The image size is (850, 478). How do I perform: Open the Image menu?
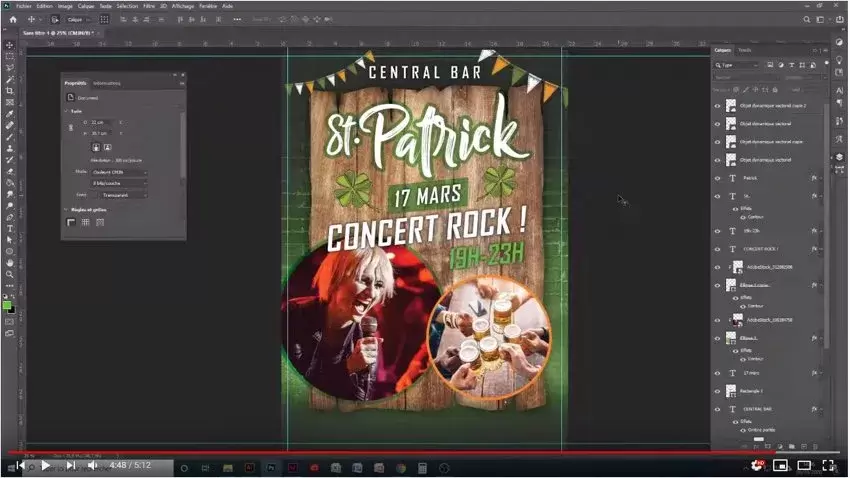pyautogui.click(x=65, y=6)
